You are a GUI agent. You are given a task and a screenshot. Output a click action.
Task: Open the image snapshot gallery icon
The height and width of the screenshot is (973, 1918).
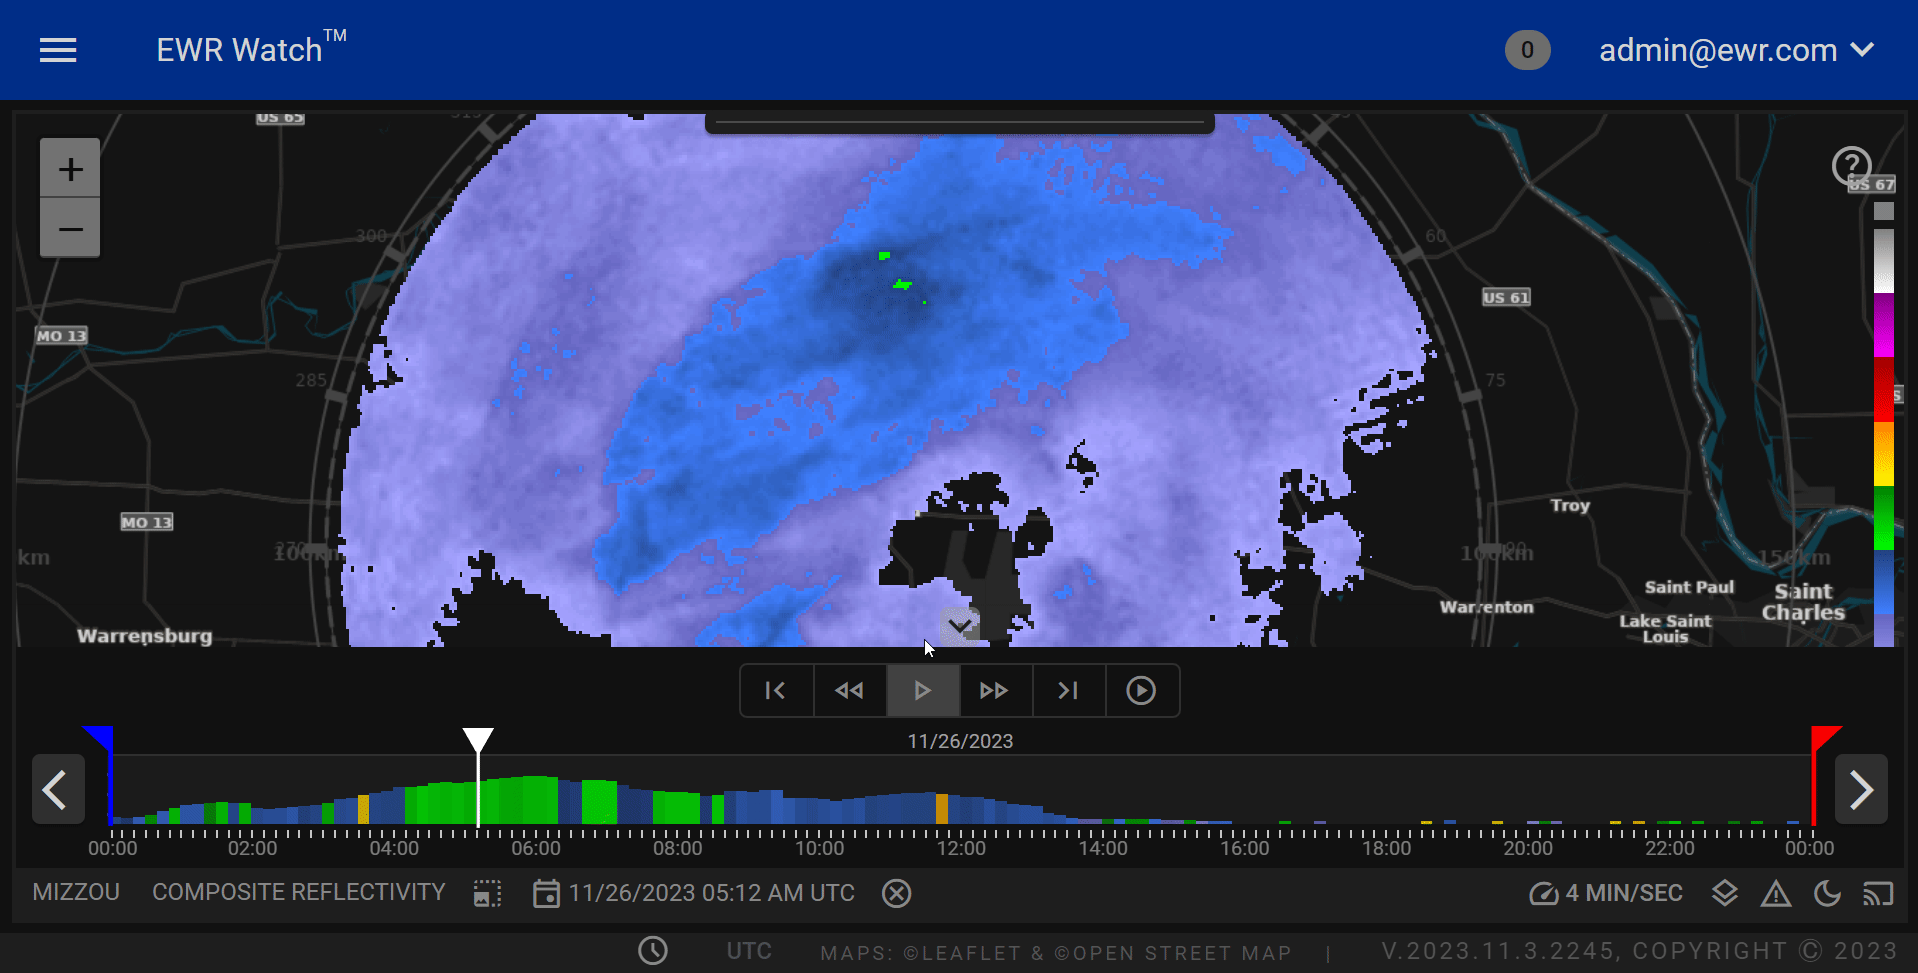point(487,893)
